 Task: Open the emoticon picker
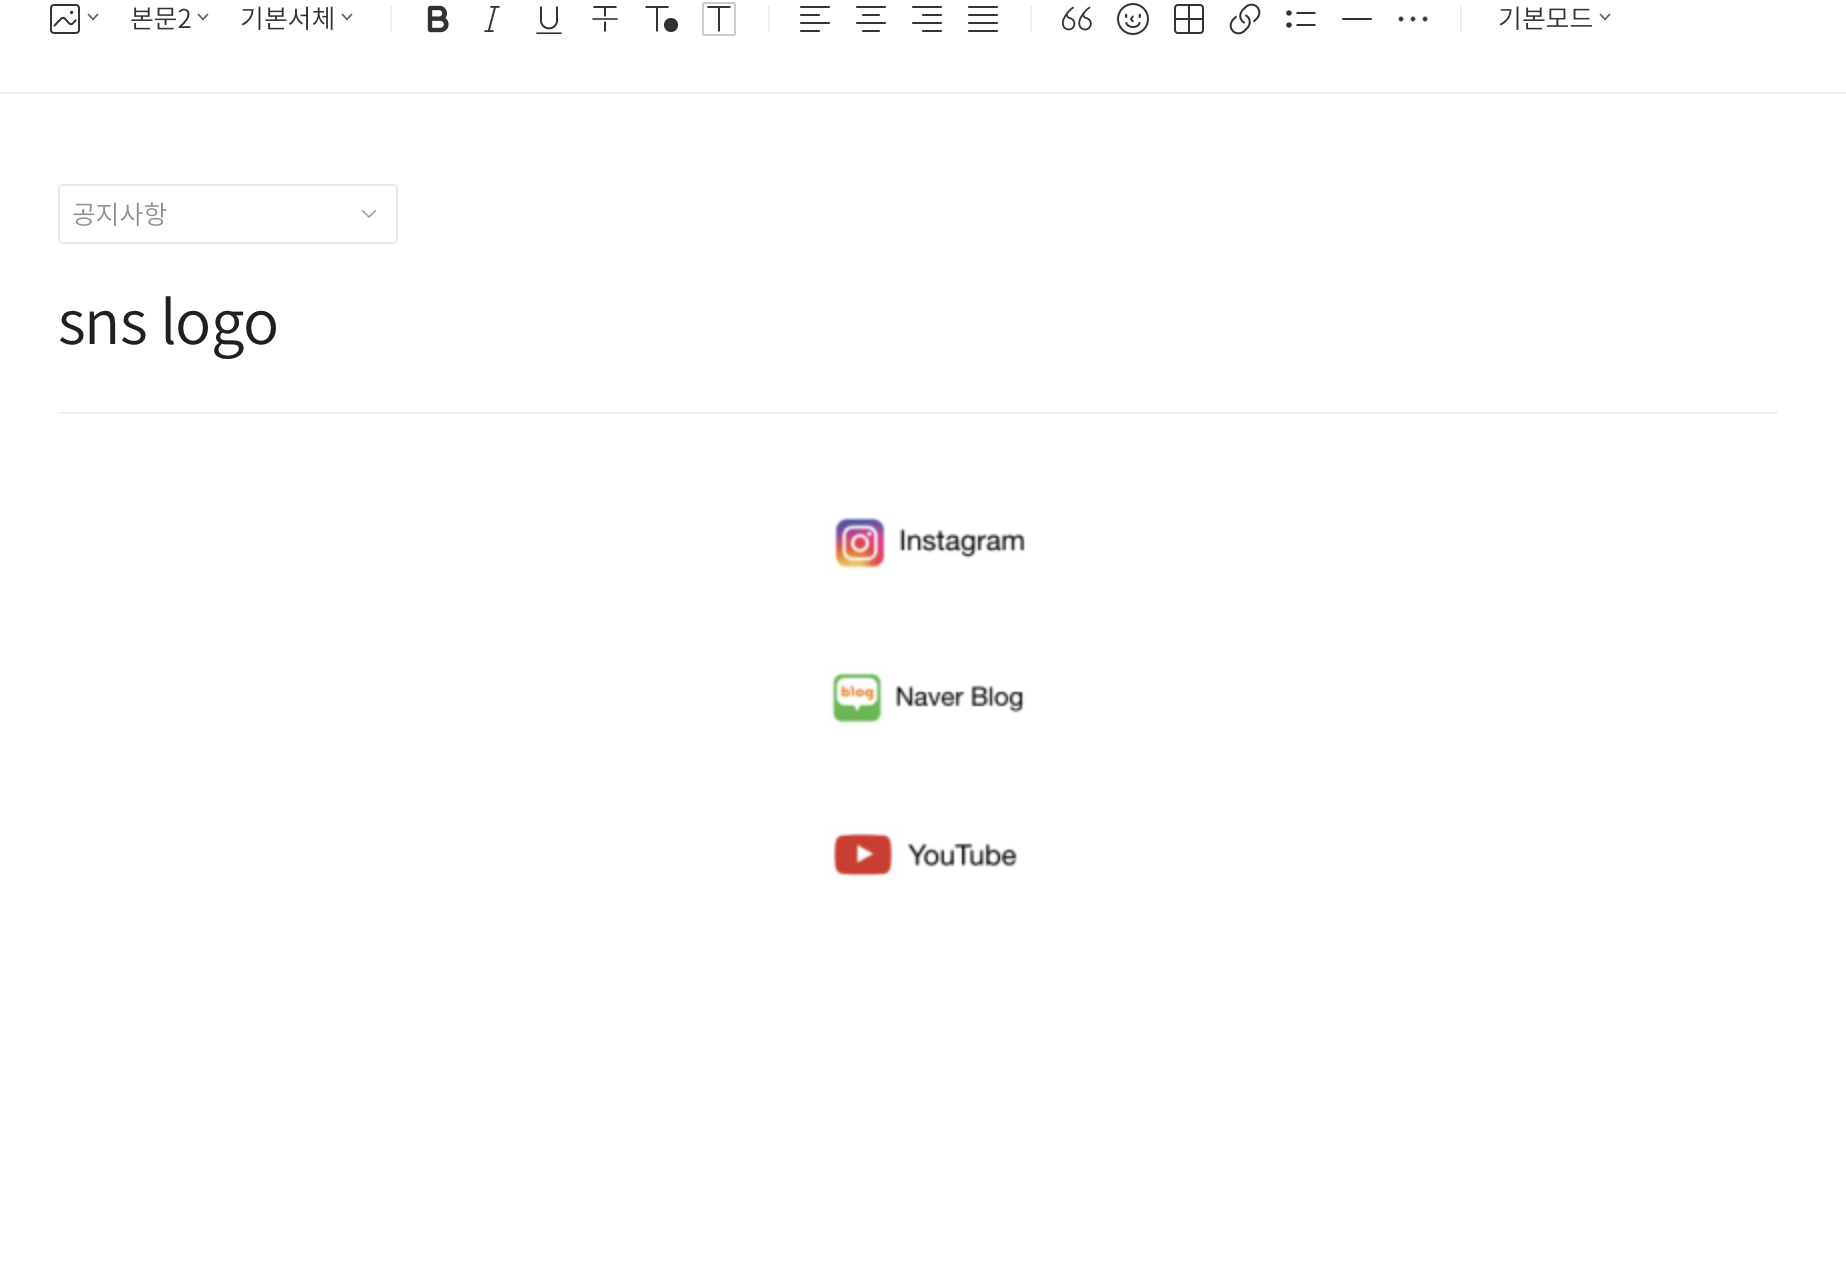1133,19
